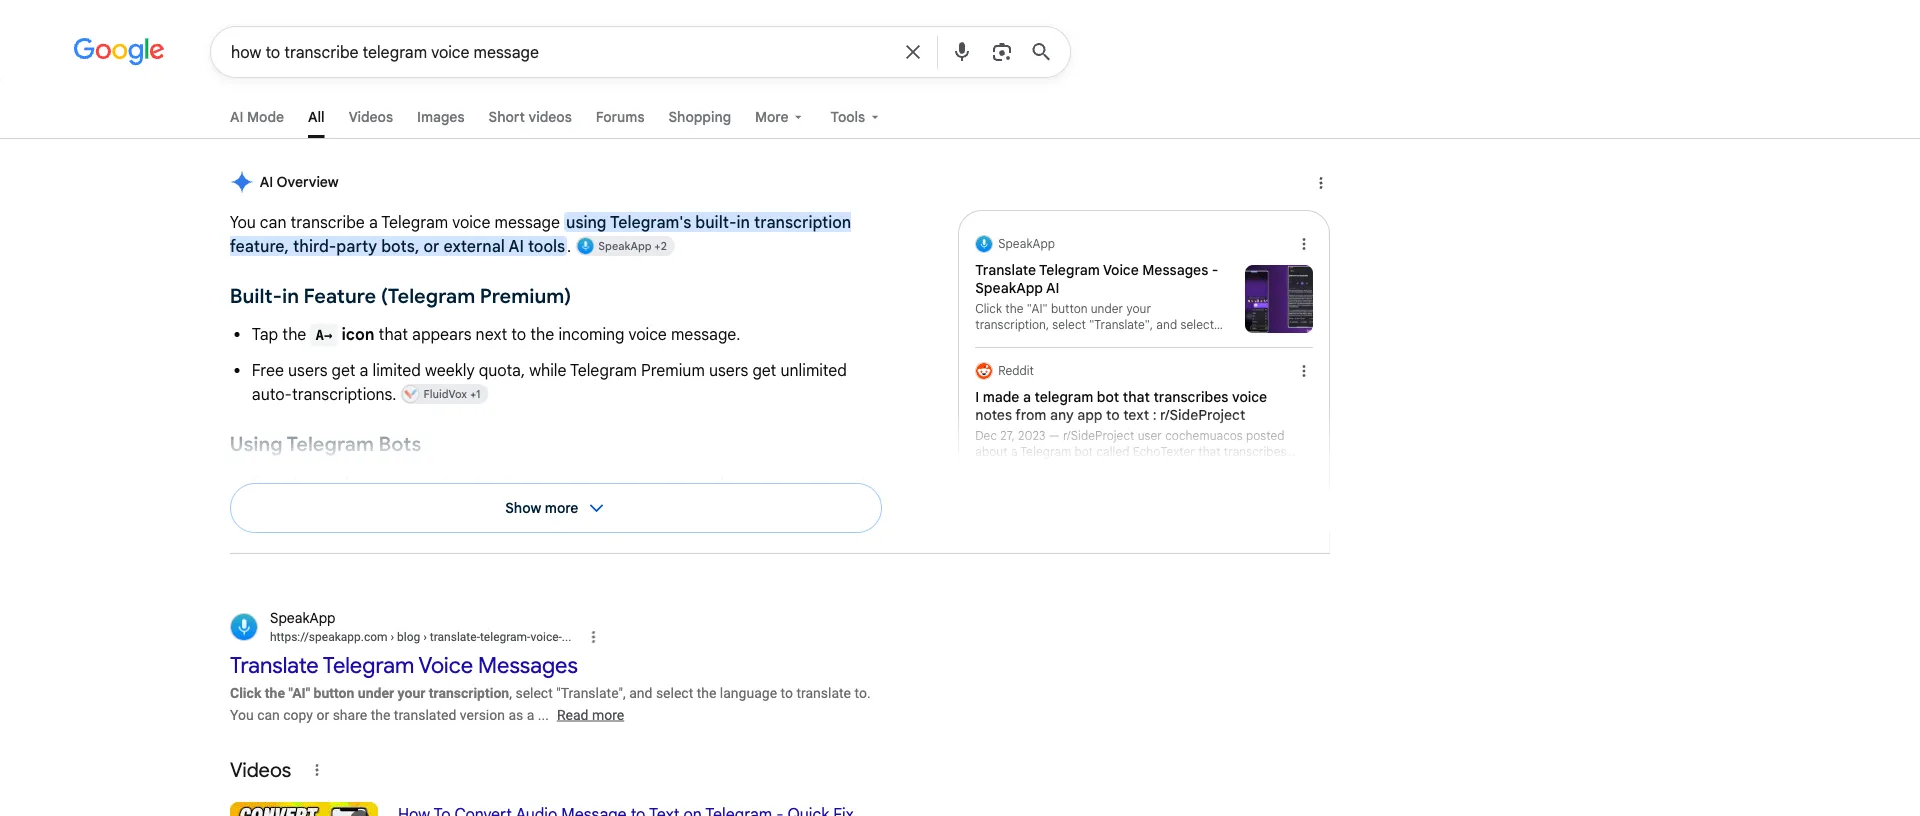
Task: Click Using Telegram Bots heading
Action: click(x=325, y=444)
